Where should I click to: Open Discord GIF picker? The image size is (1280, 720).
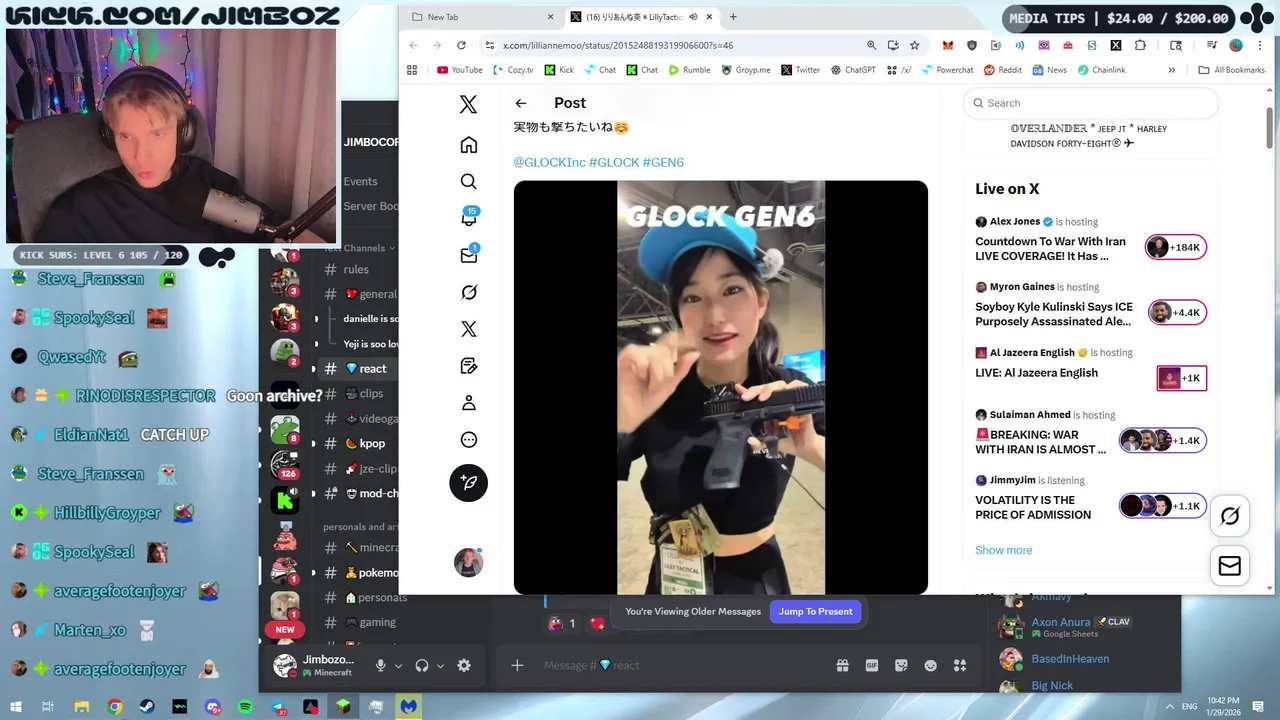(x=872, y=665)
